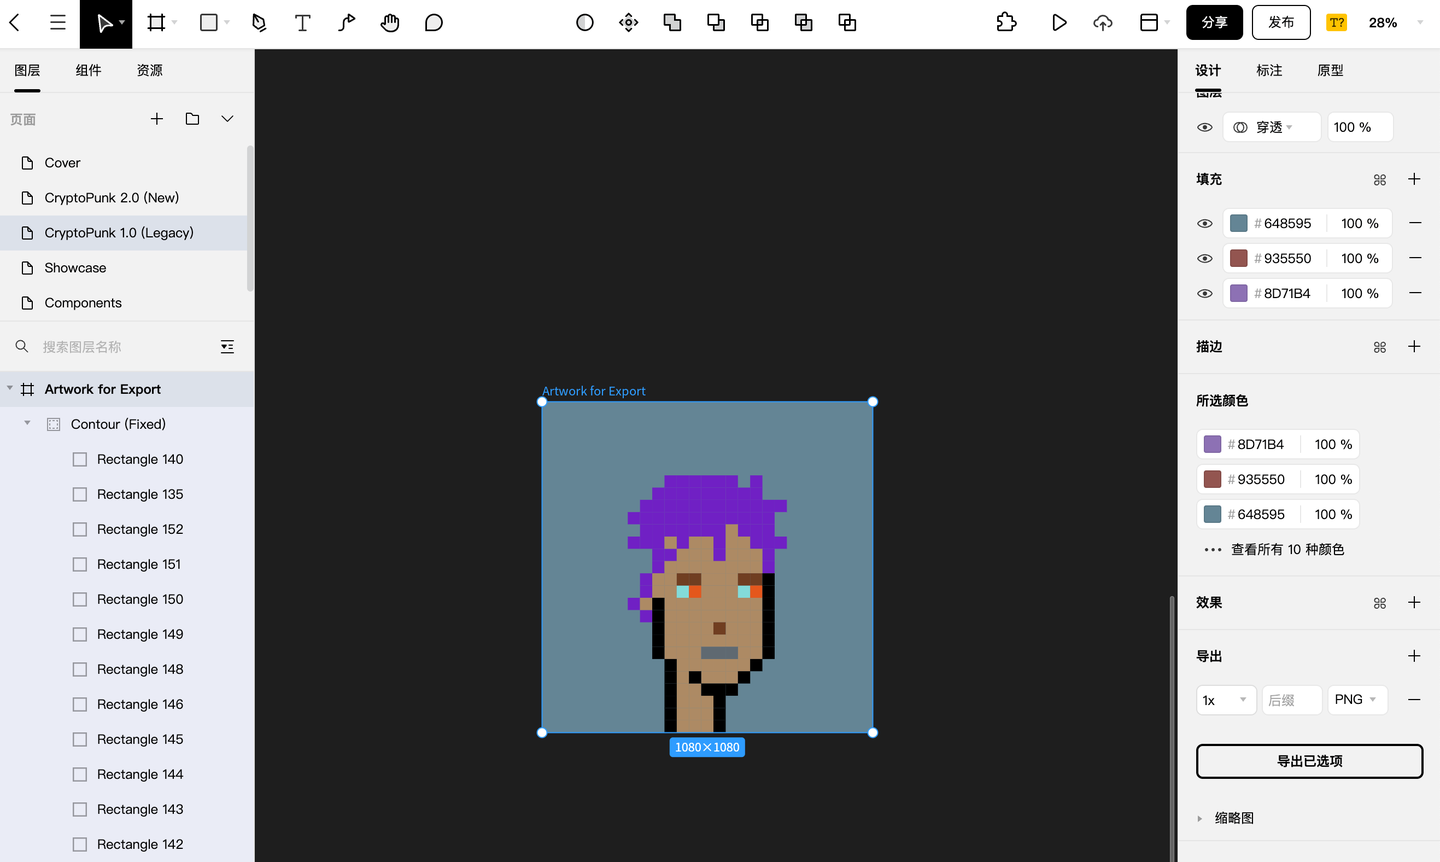Click the mask half-circle icon
The image size is (1440, 862).
[585, 22]
